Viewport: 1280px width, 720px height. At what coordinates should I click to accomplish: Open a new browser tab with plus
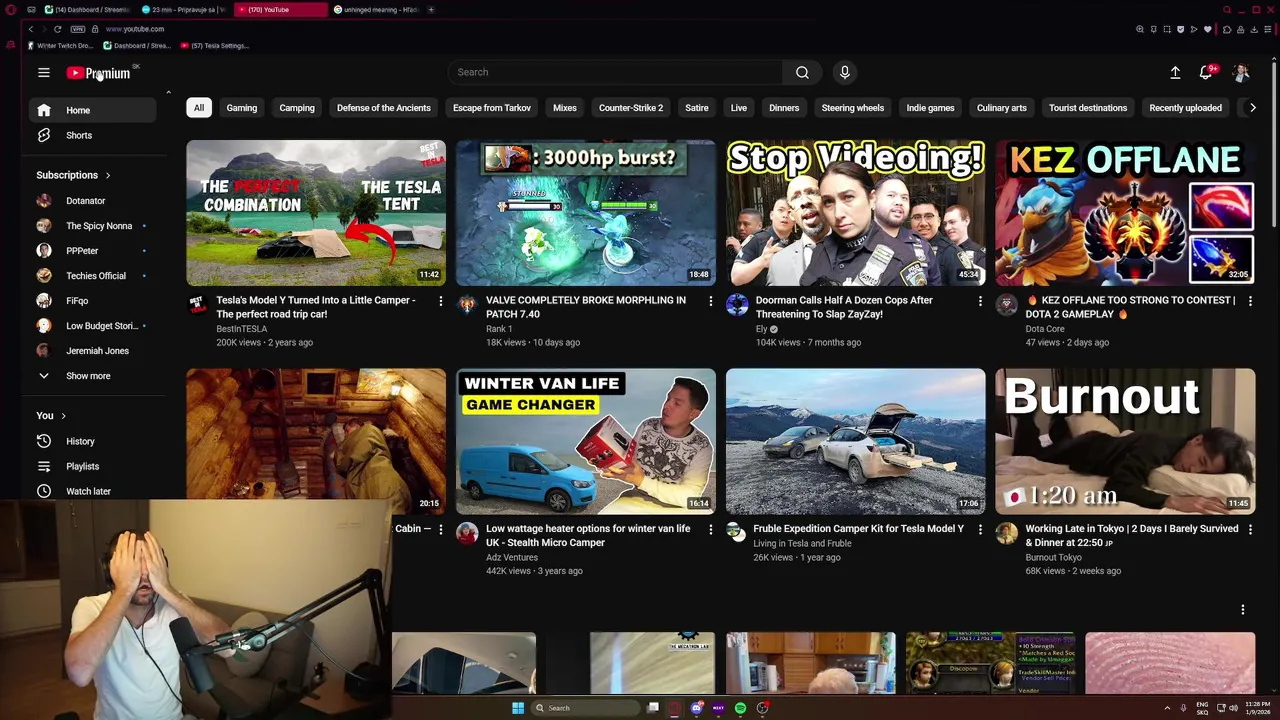coord(431,9)
